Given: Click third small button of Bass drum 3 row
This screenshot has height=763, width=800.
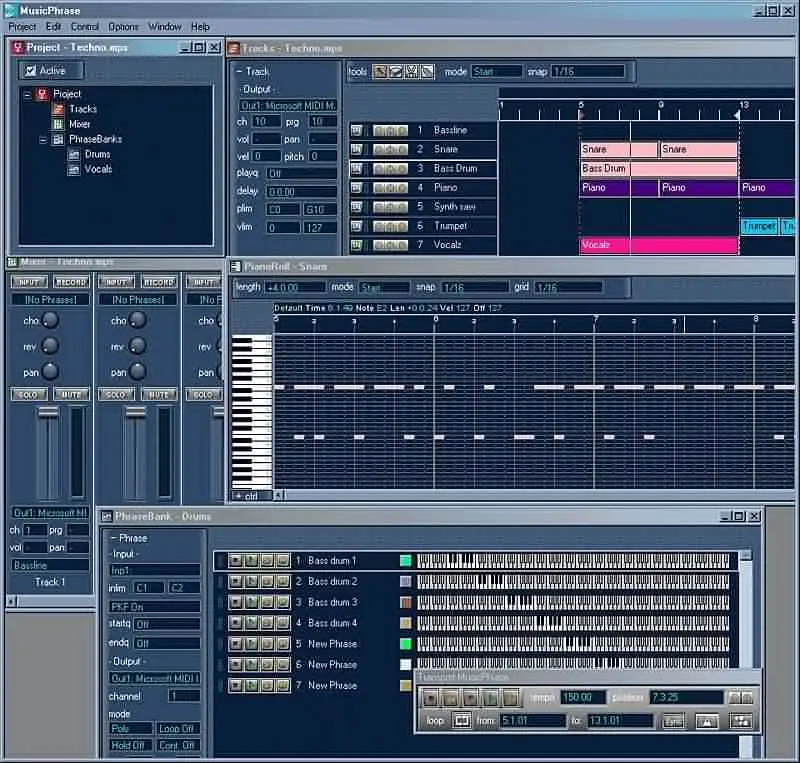Looking at the screenshot, I should [267, 602].
